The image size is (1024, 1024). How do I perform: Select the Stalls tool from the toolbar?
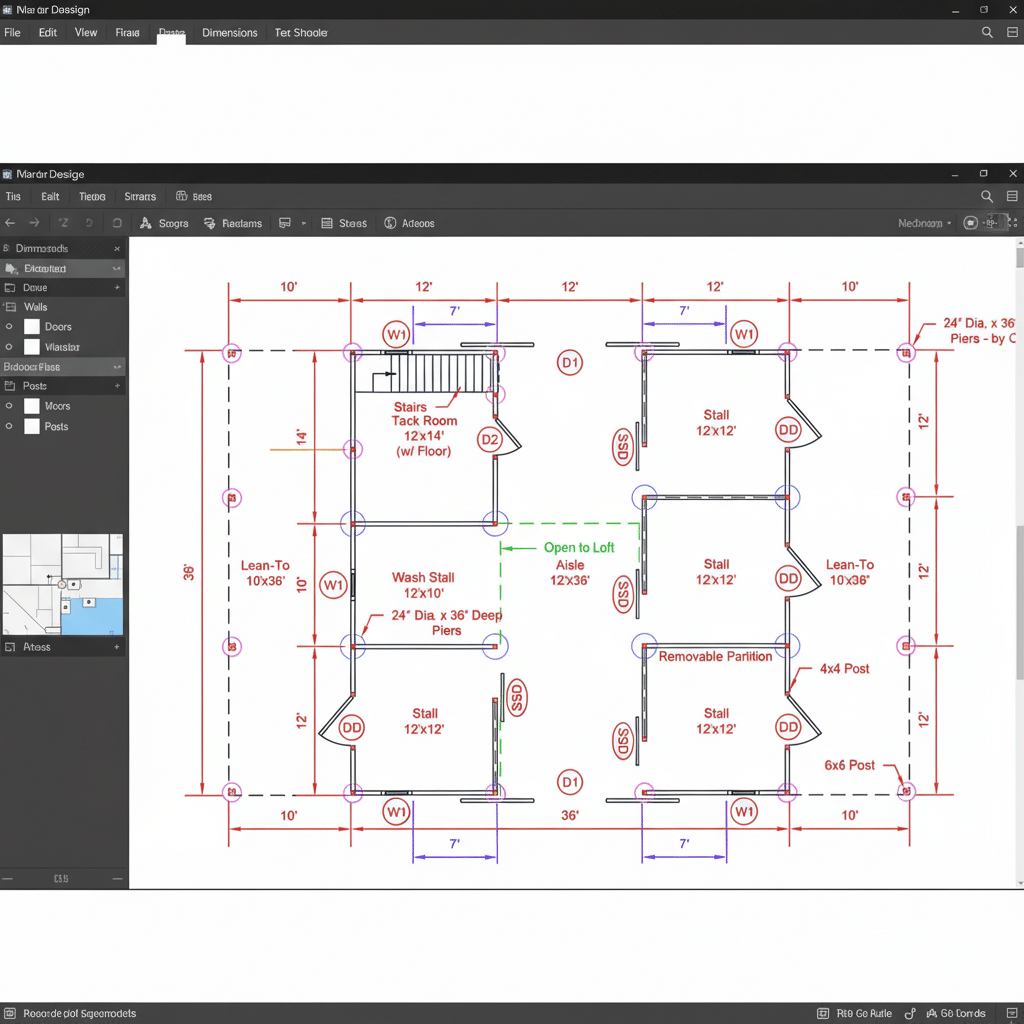click(344, 223)
